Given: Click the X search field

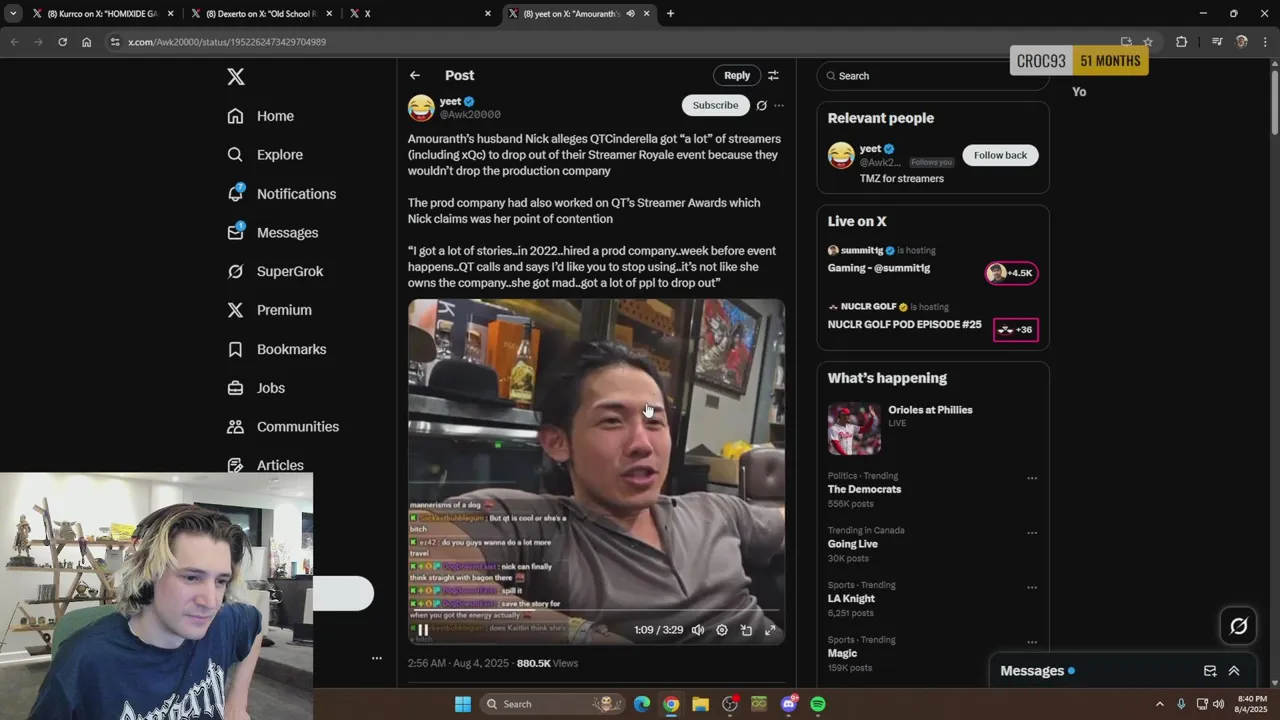Looking at the screenshot, I should tap(932, 76).
